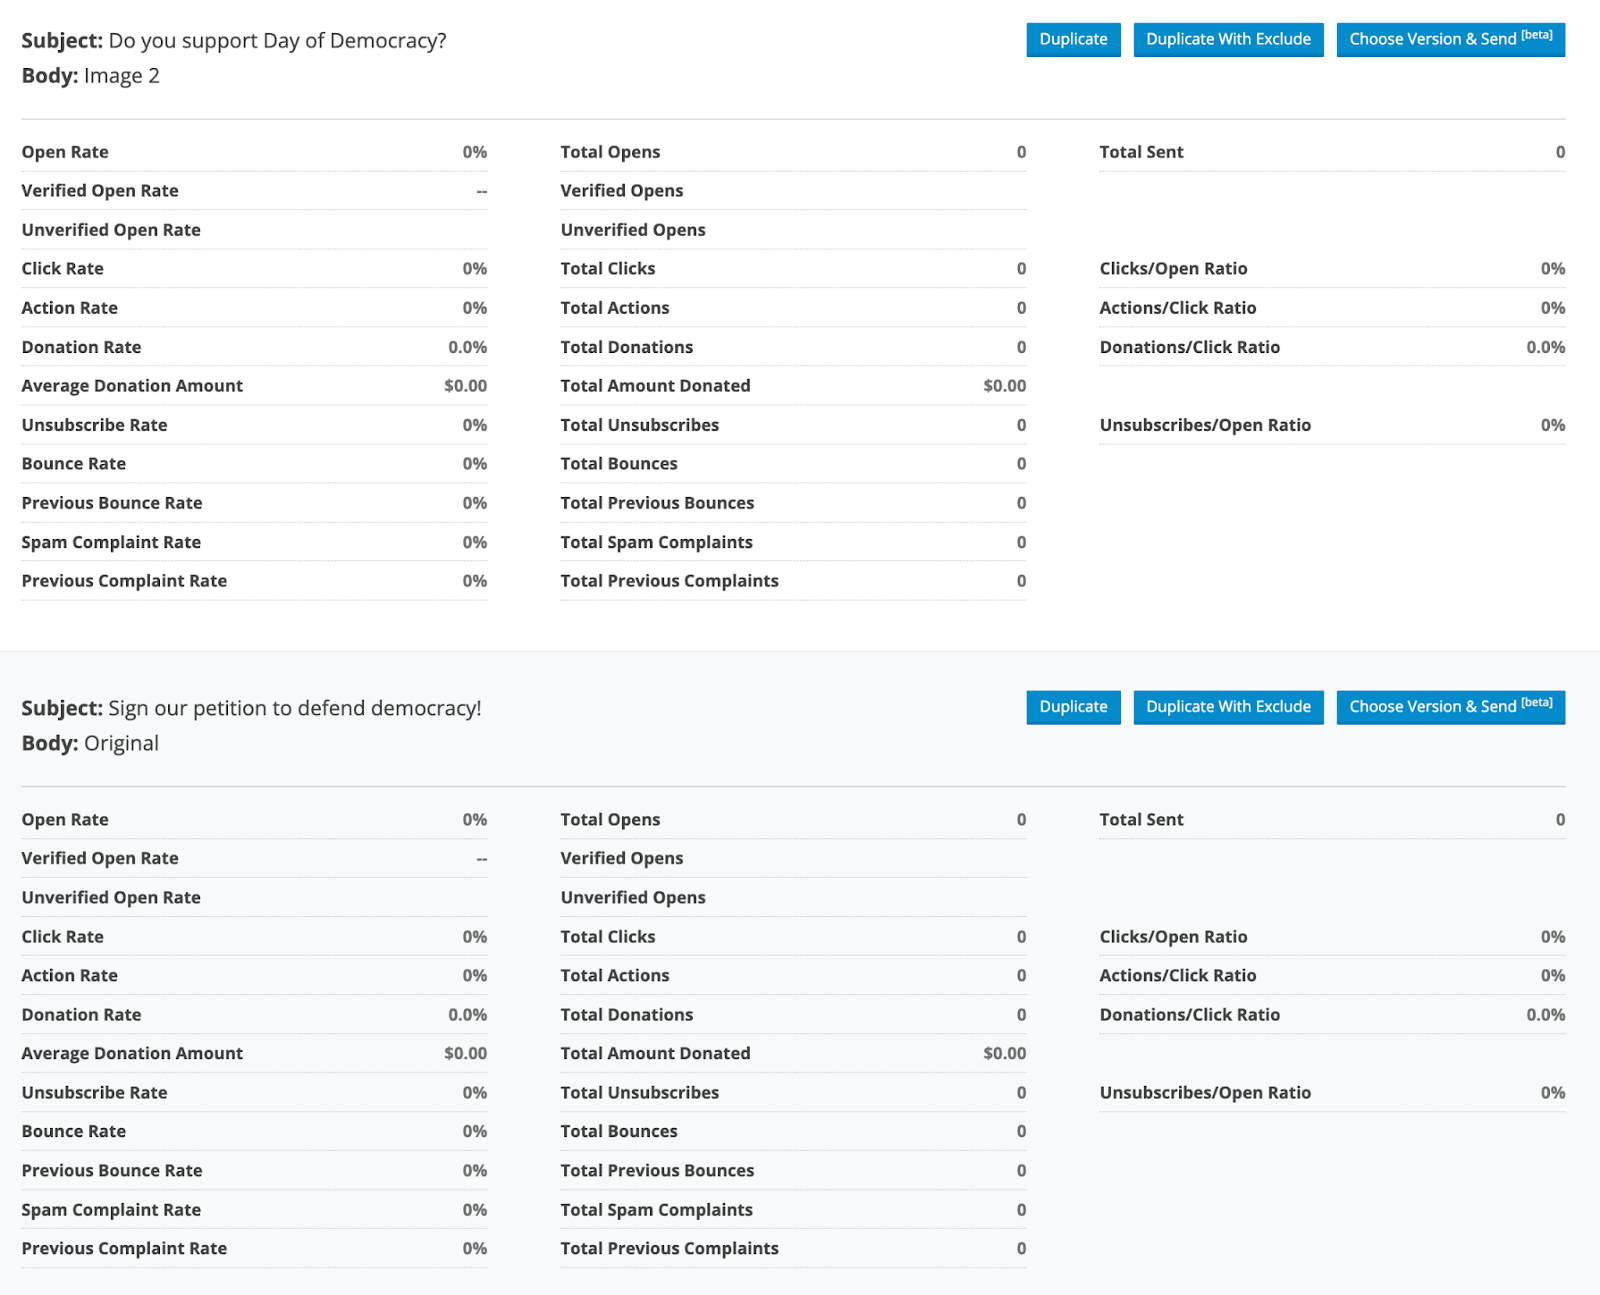1600x1295 pixels.
Task: Click Total Previous Complaints in the petition stats
Action: pos(669,1249)
